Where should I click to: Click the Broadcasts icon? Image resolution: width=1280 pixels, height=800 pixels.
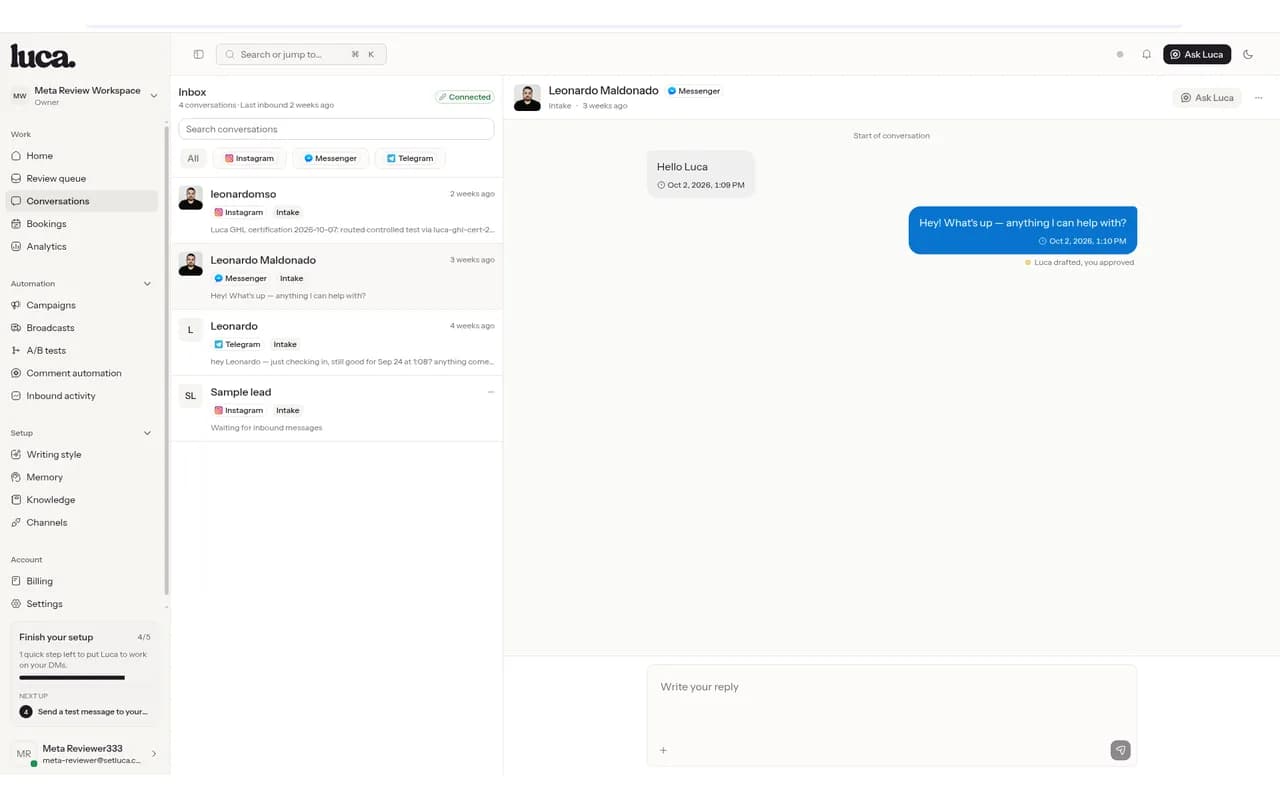pyautogui.click(x=16, y=328)
